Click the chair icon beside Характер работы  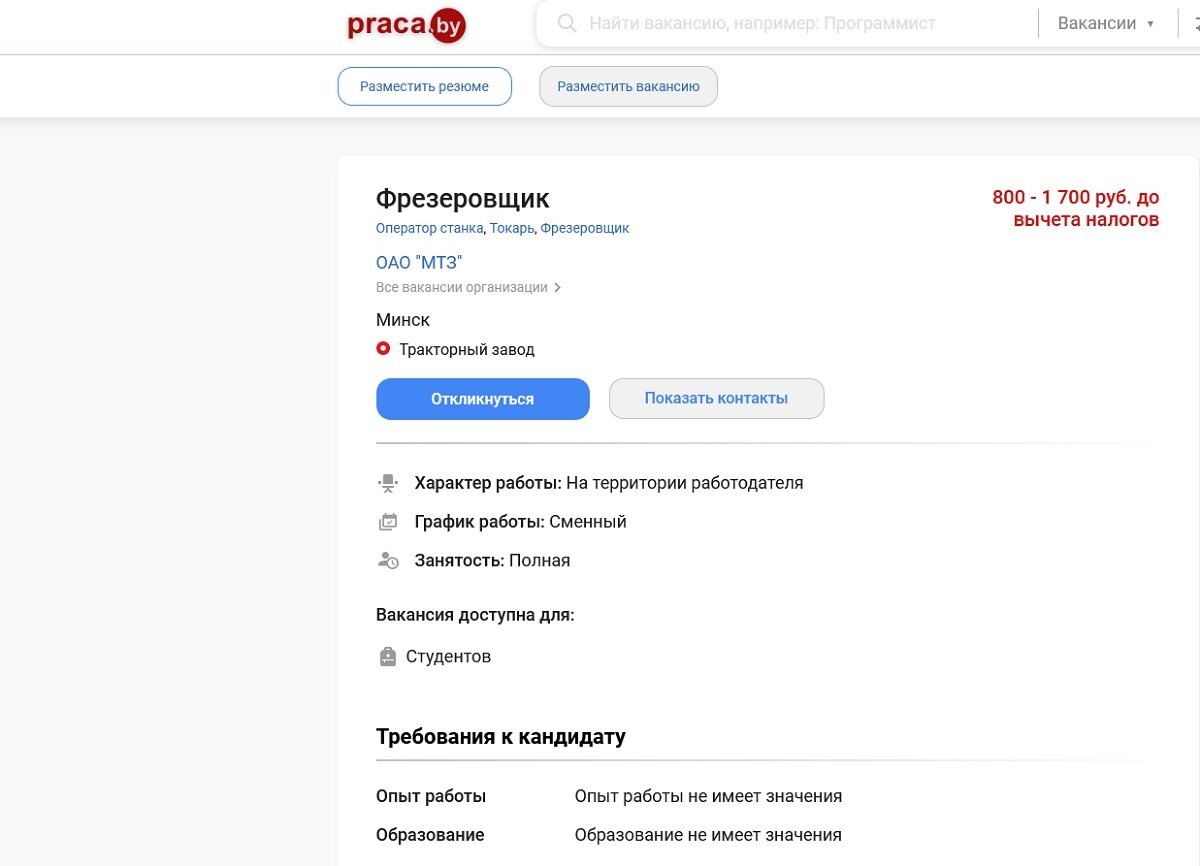(388, 482)
